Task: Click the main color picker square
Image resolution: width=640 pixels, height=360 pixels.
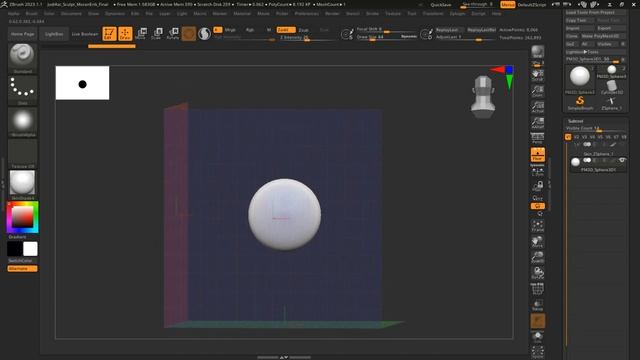Action: [22, 217]
